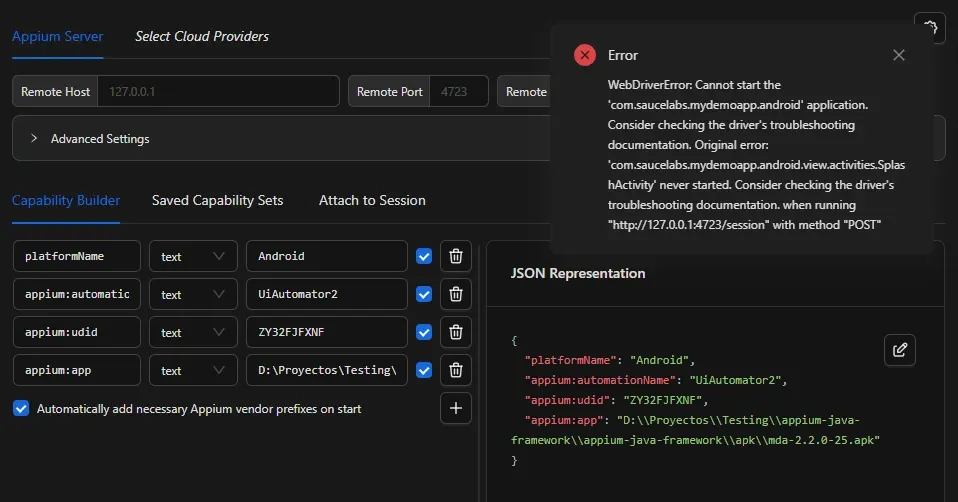Edit the Android capability value field
This screenshot has width=958, height=502.
pyautogui.click(x=327, y=256)
